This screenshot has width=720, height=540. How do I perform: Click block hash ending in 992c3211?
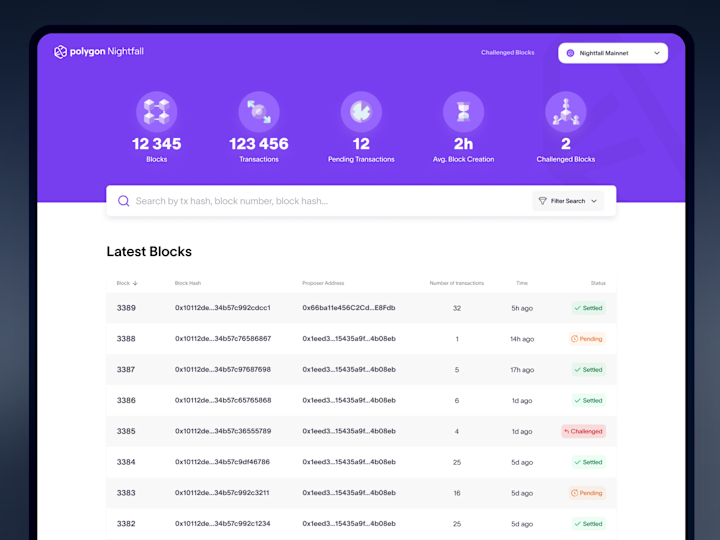222,492
